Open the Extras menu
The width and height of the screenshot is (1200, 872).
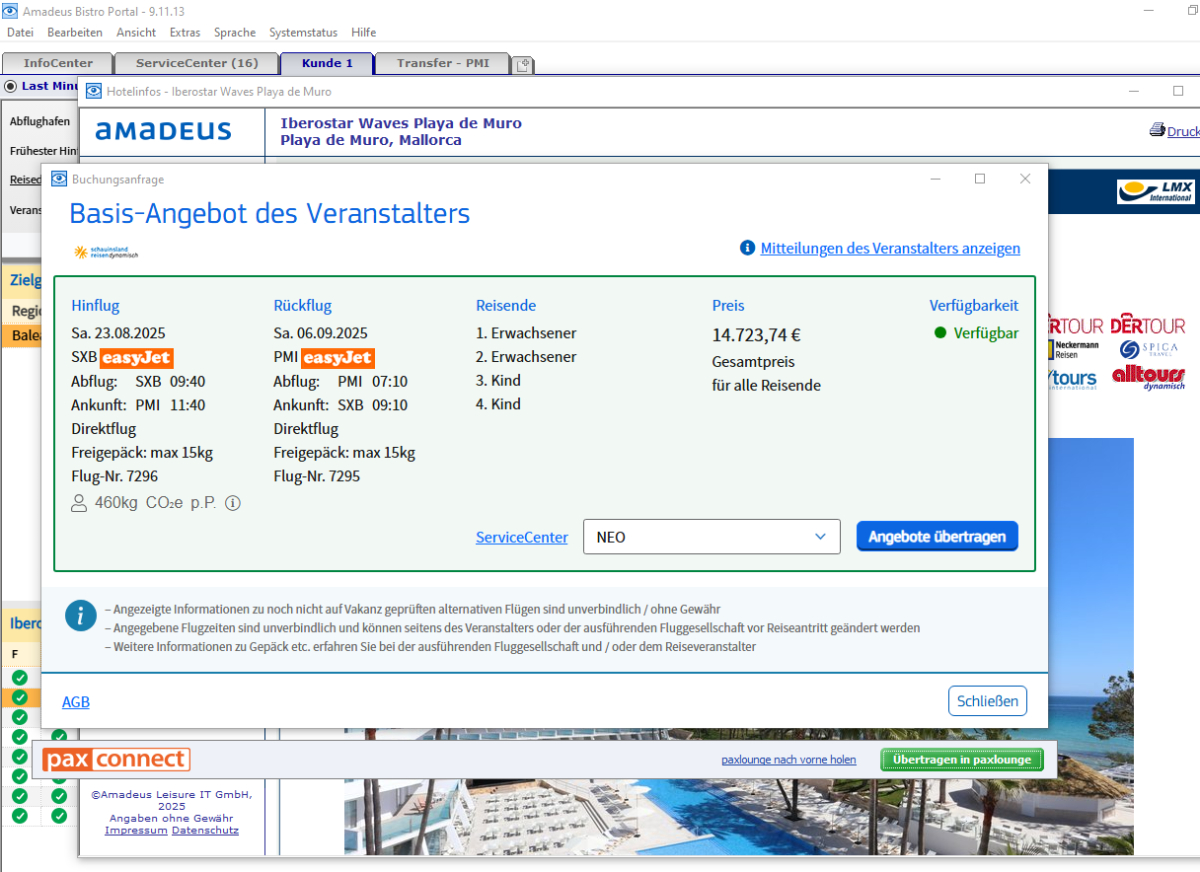tap(185, 32)
